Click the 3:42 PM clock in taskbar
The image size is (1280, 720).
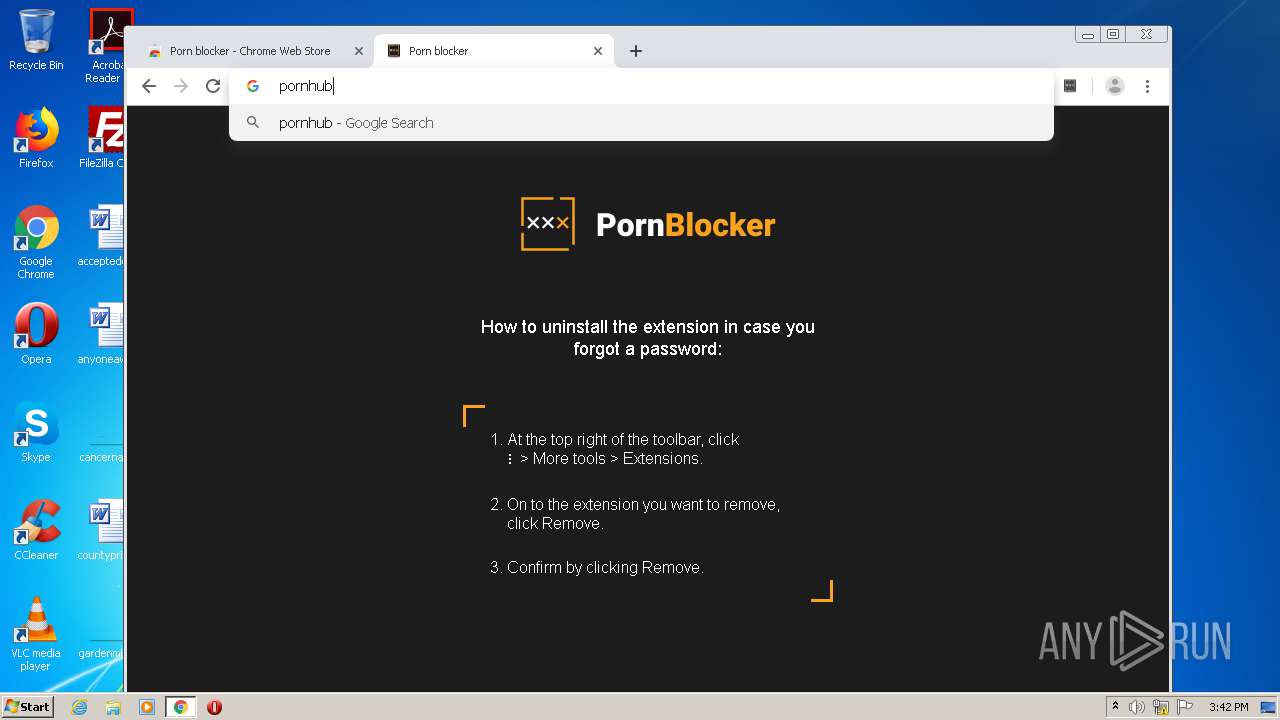point(1228,707)
